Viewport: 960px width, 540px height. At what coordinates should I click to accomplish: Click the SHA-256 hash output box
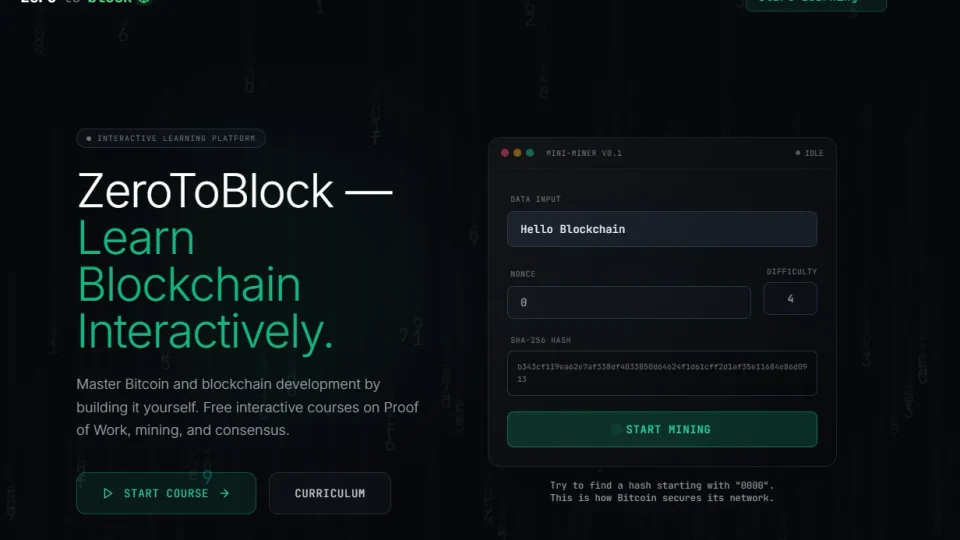(662, 373)
